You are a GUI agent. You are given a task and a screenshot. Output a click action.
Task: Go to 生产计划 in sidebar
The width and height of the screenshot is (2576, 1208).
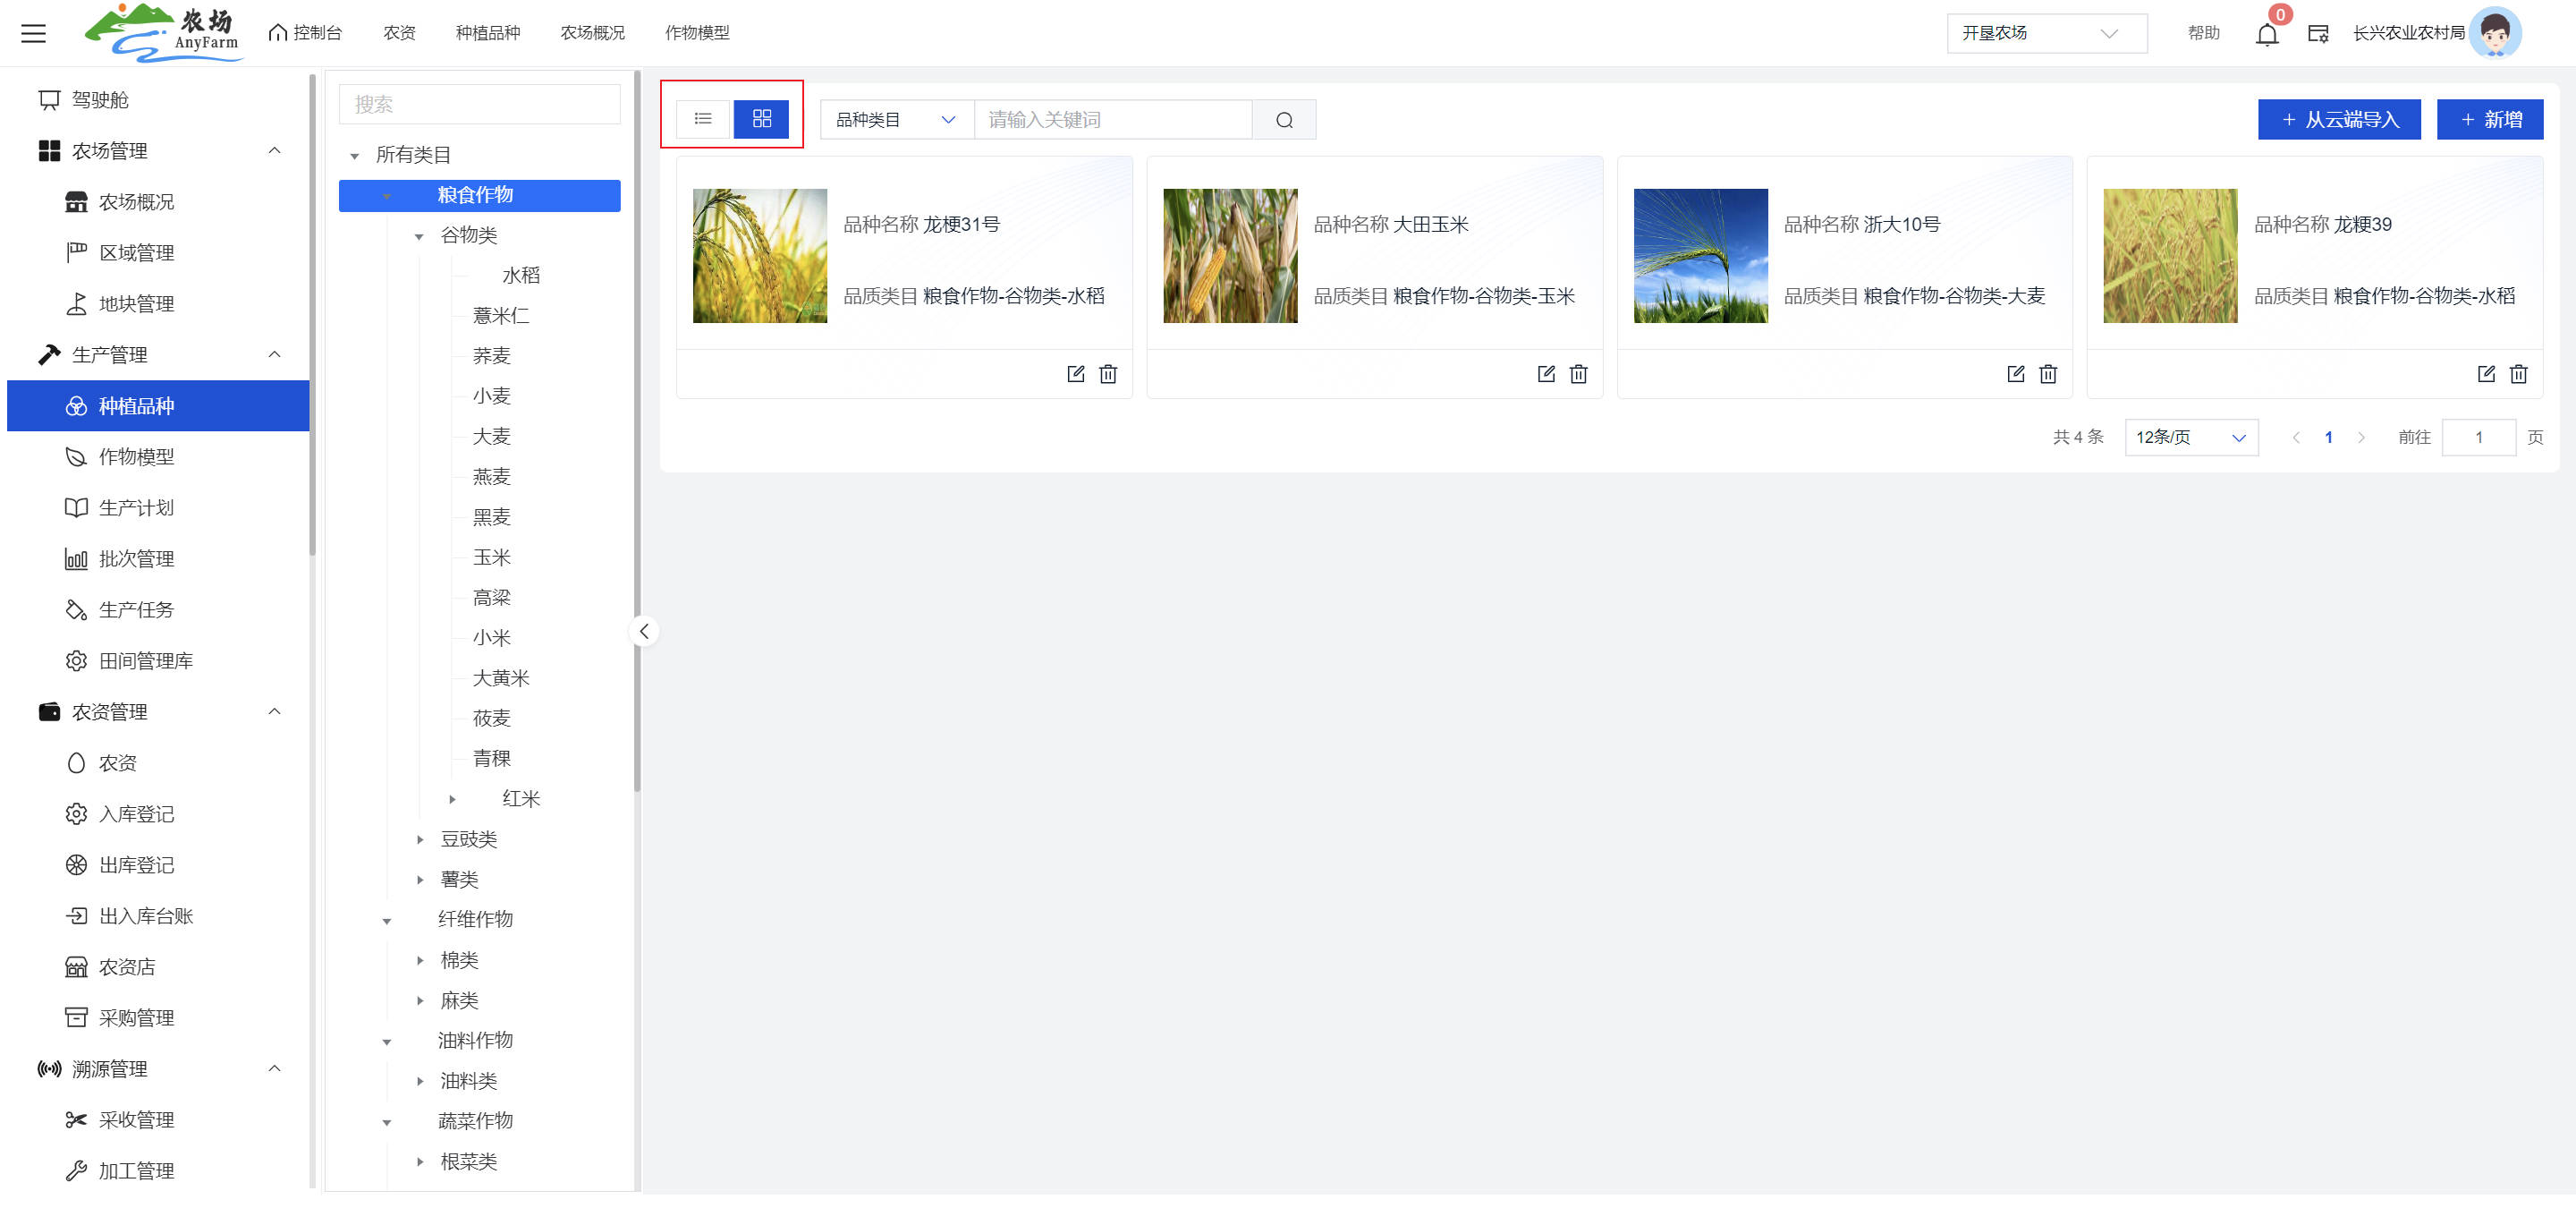pos(136,508)
